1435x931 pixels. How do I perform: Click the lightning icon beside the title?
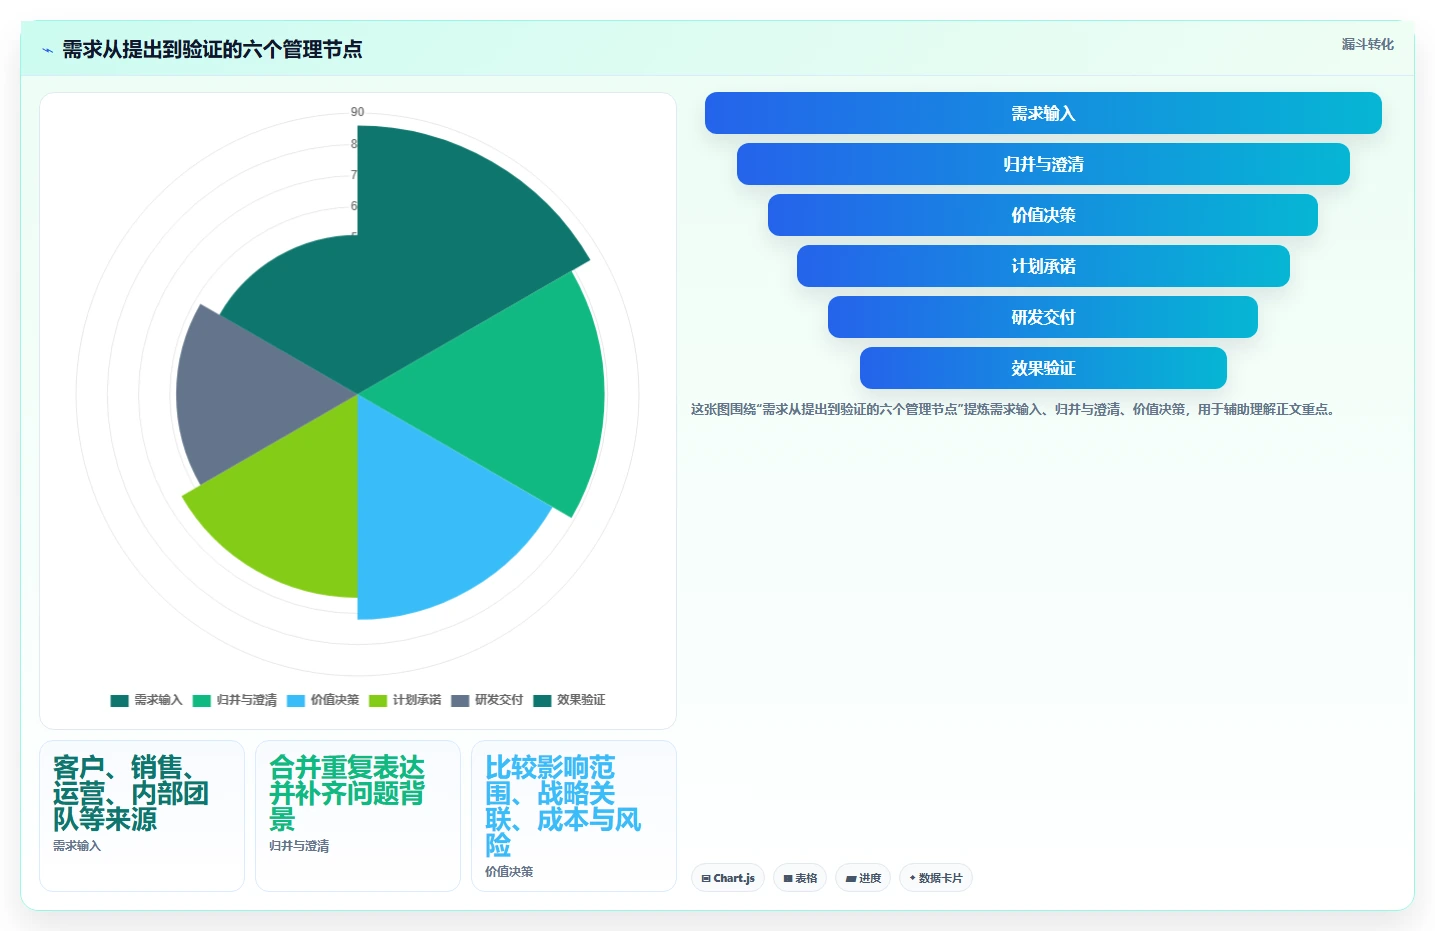tap(47, 50)
